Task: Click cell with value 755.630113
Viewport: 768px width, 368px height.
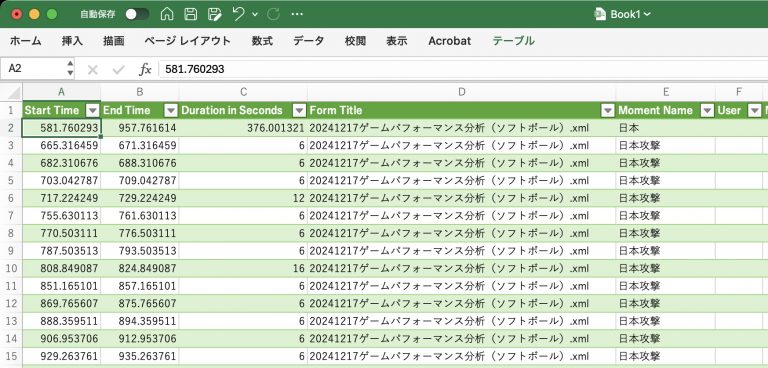Action: pyautogui.click(x=61, y=216)
